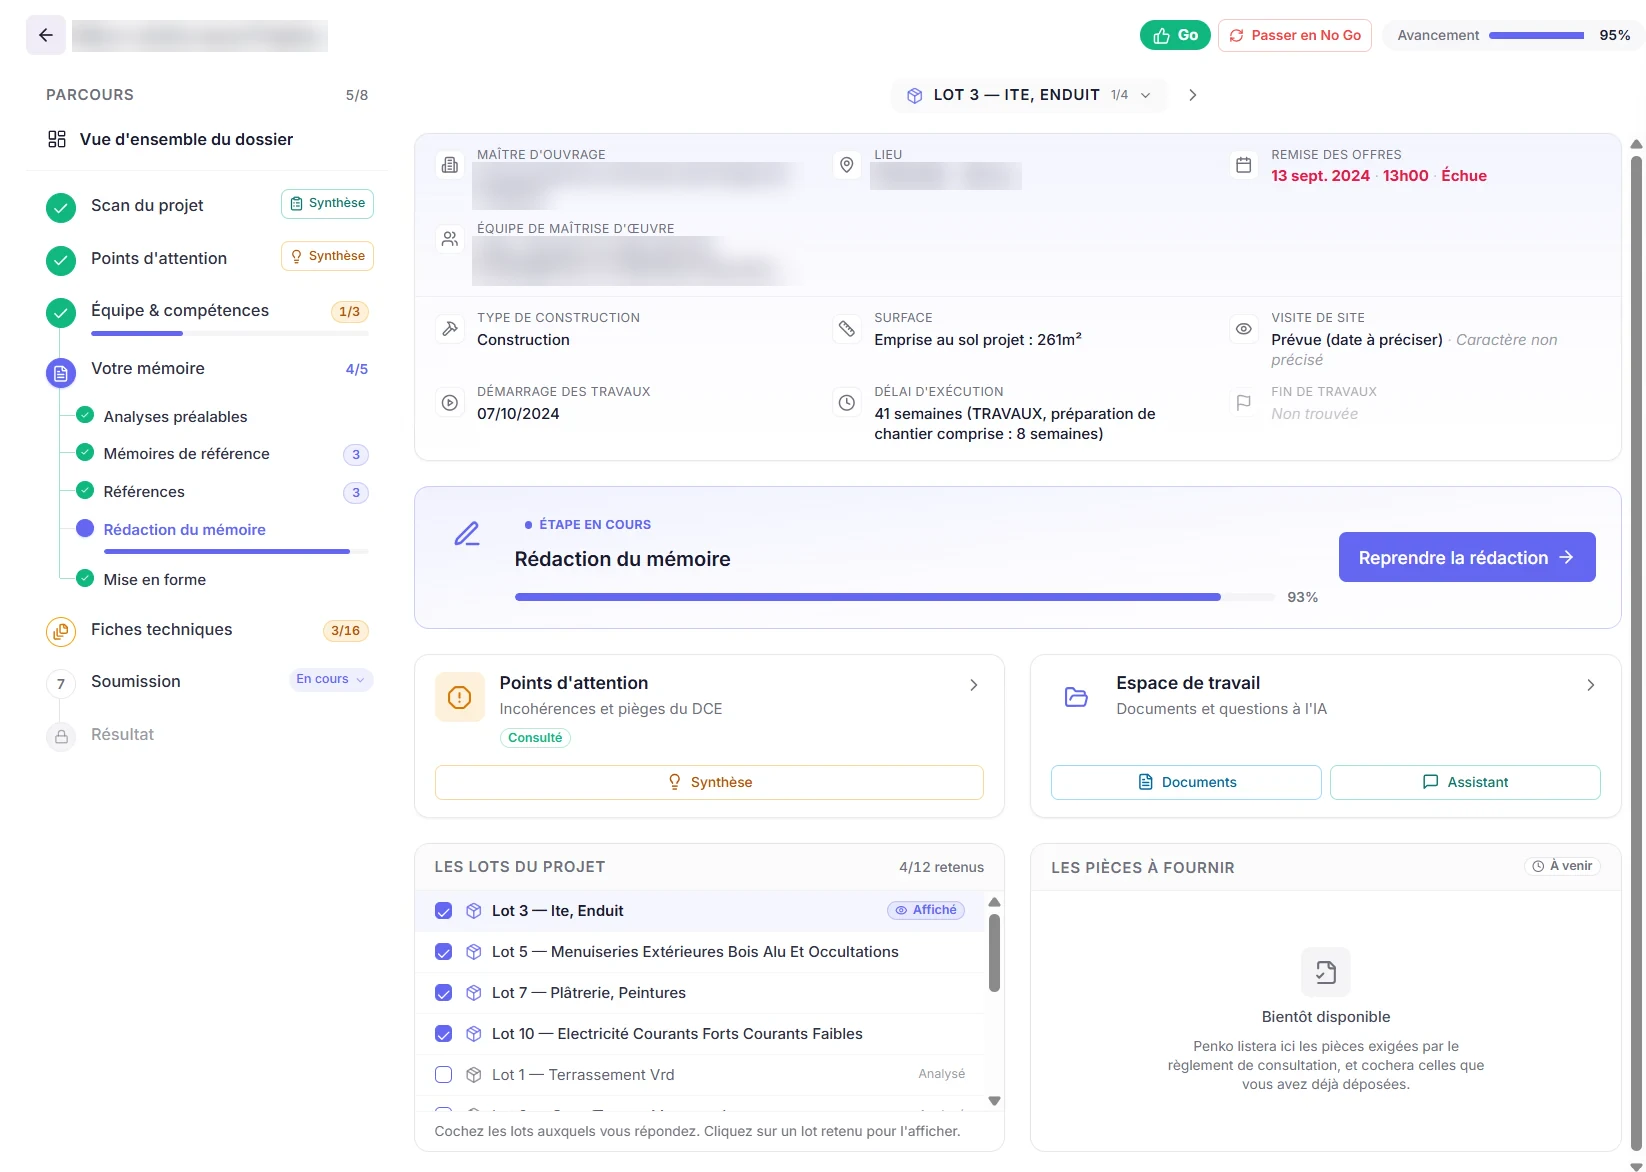Click Reprendre la rédaction button
Image resolution: width=1646 pixels, height=1172 pixels.
point(1467,557)
